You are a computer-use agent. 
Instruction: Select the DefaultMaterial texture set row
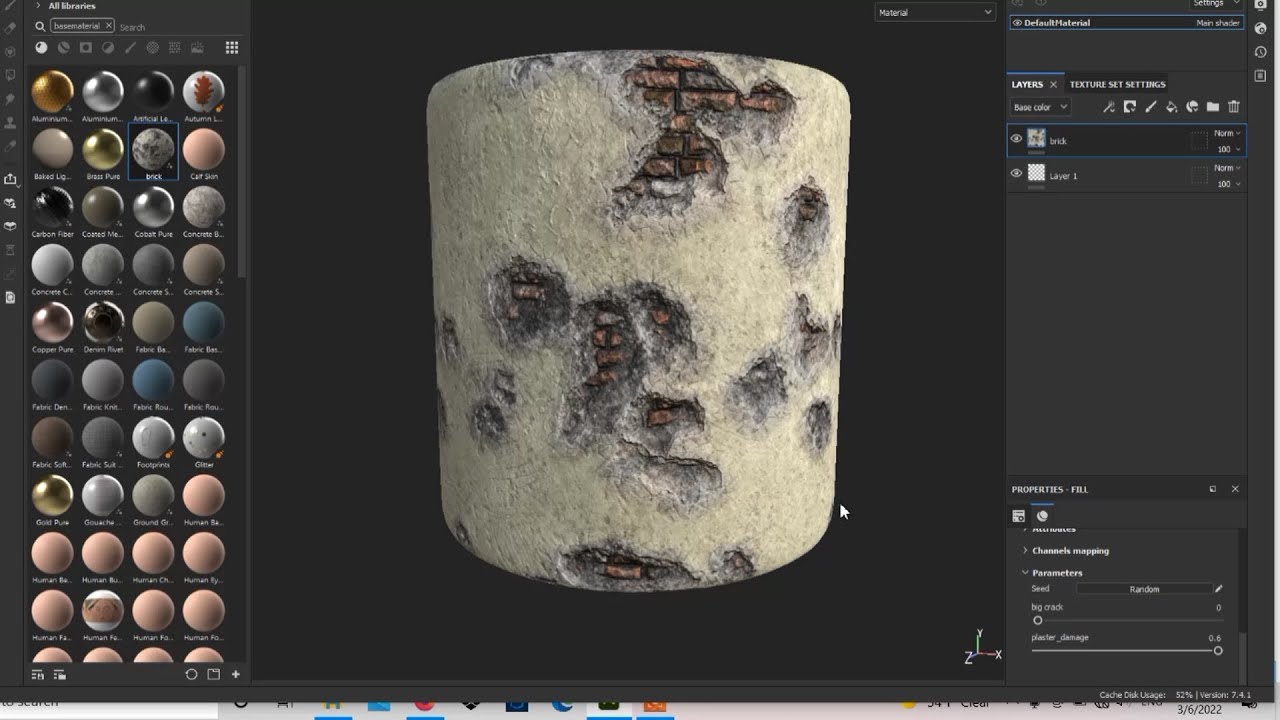click(x=1127, y=22)
